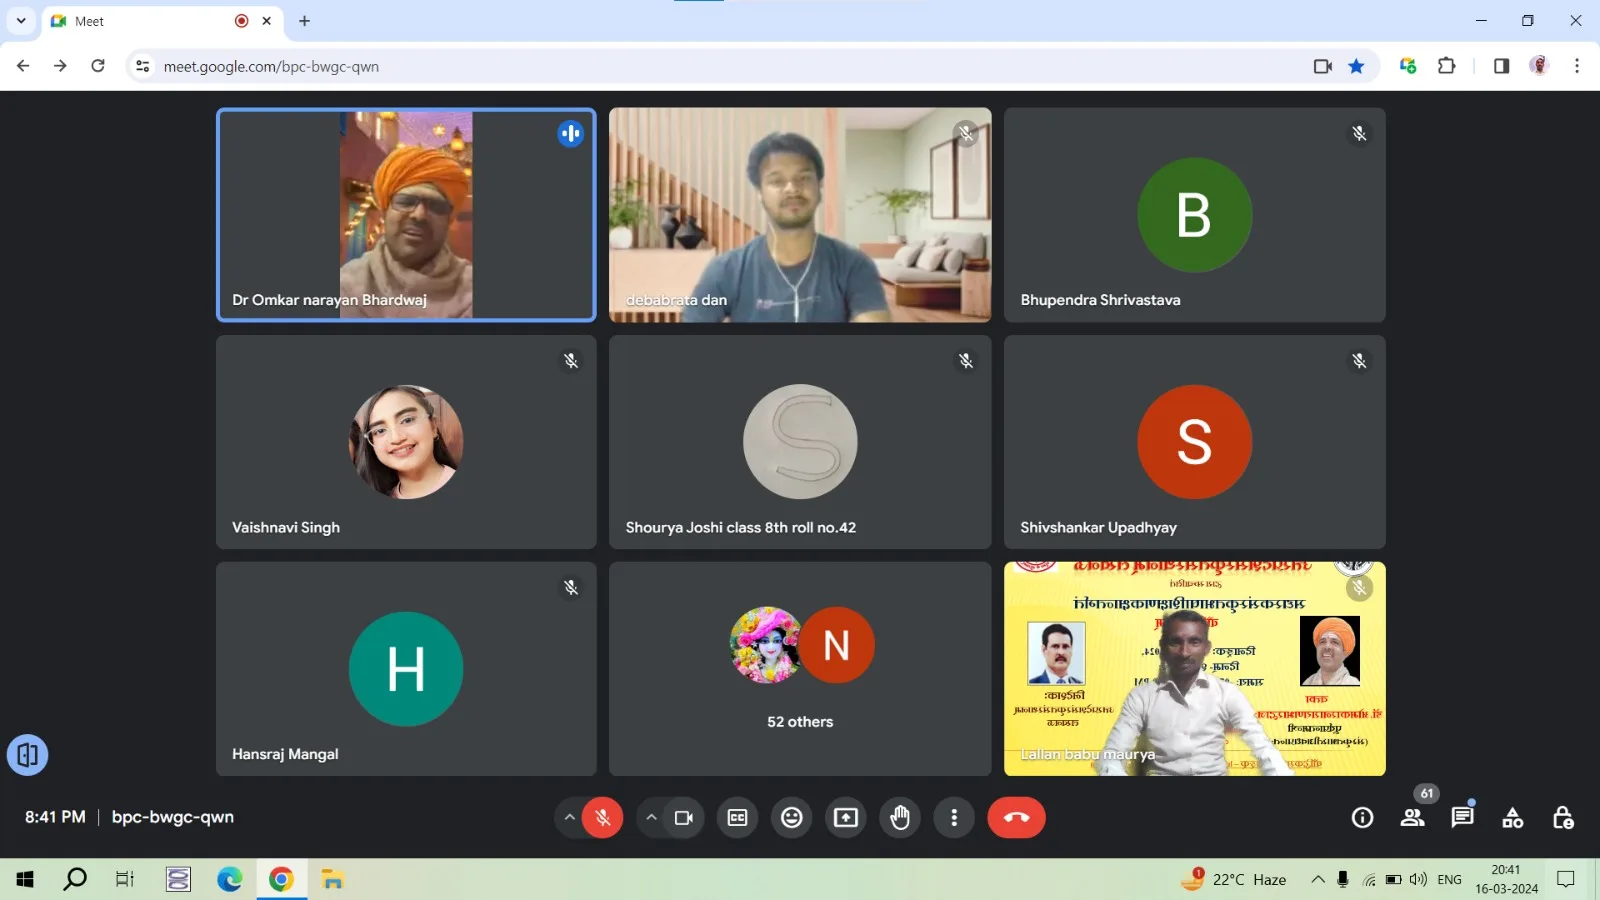Open the chat with everyone panel
The width and height of the screenshot is (1600, 900).
[x=1462, y=818]
